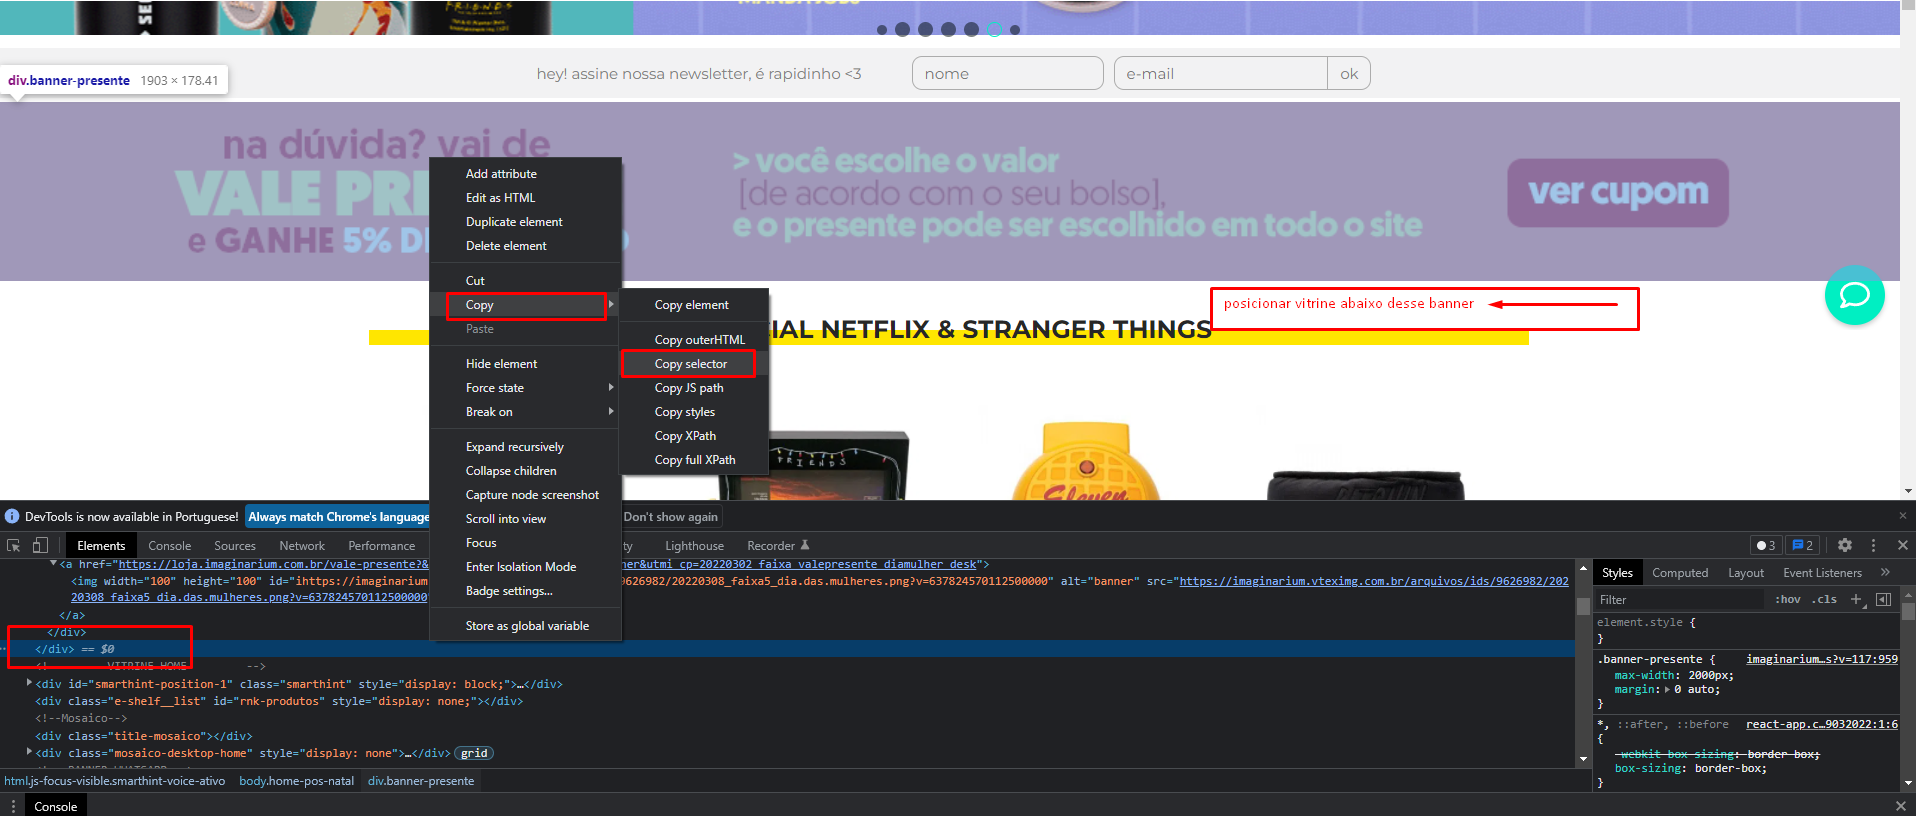Select Copy in the context menu
This screenshot has width=1916, height=816.
[526, 305]
